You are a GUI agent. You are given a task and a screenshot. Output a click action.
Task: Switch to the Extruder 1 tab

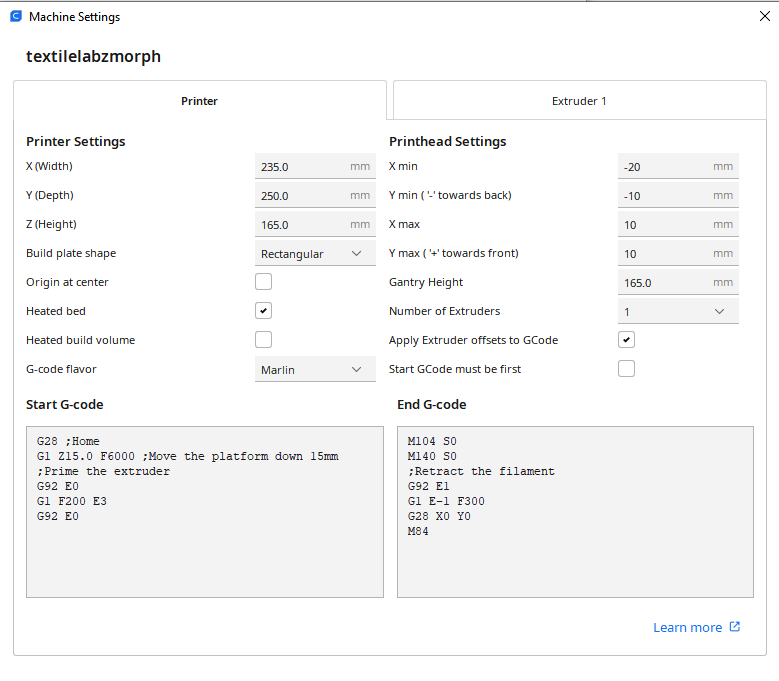(579, 101)
